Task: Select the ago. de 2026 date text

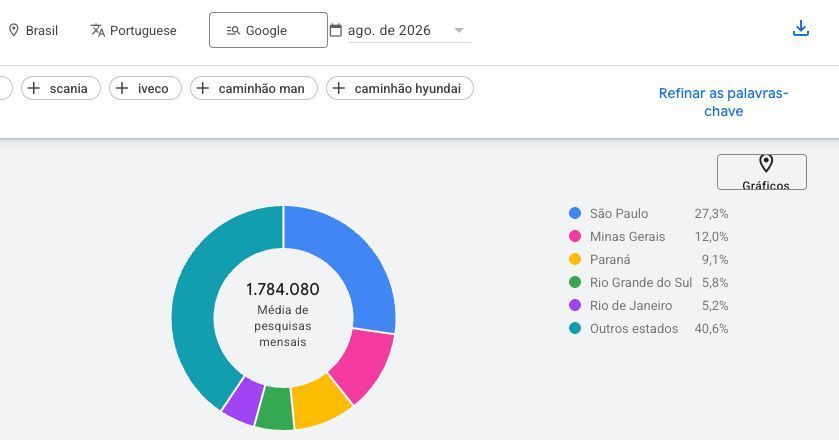Action: coord(389,31)
